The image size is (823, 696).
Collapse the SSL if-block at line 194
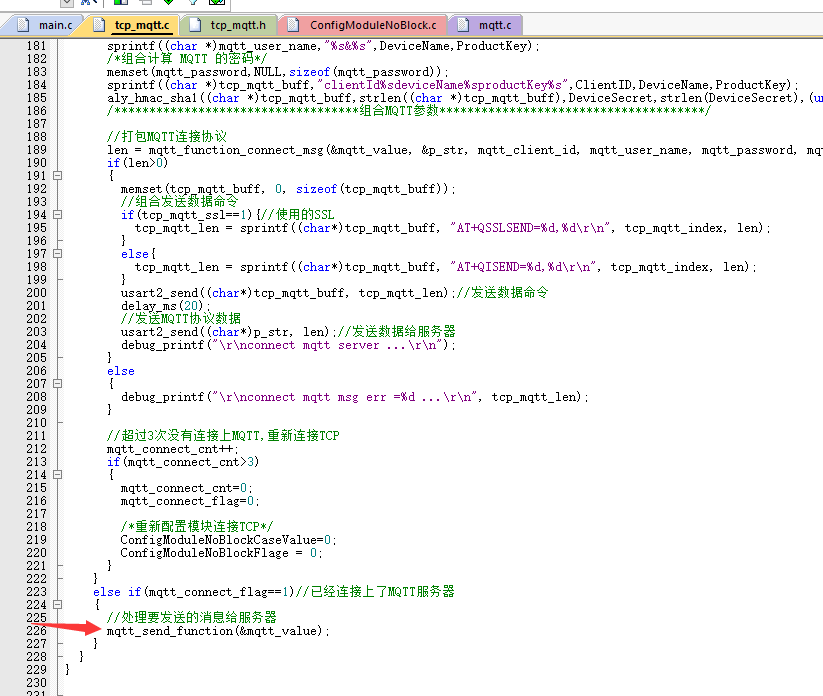coord(58,215)
